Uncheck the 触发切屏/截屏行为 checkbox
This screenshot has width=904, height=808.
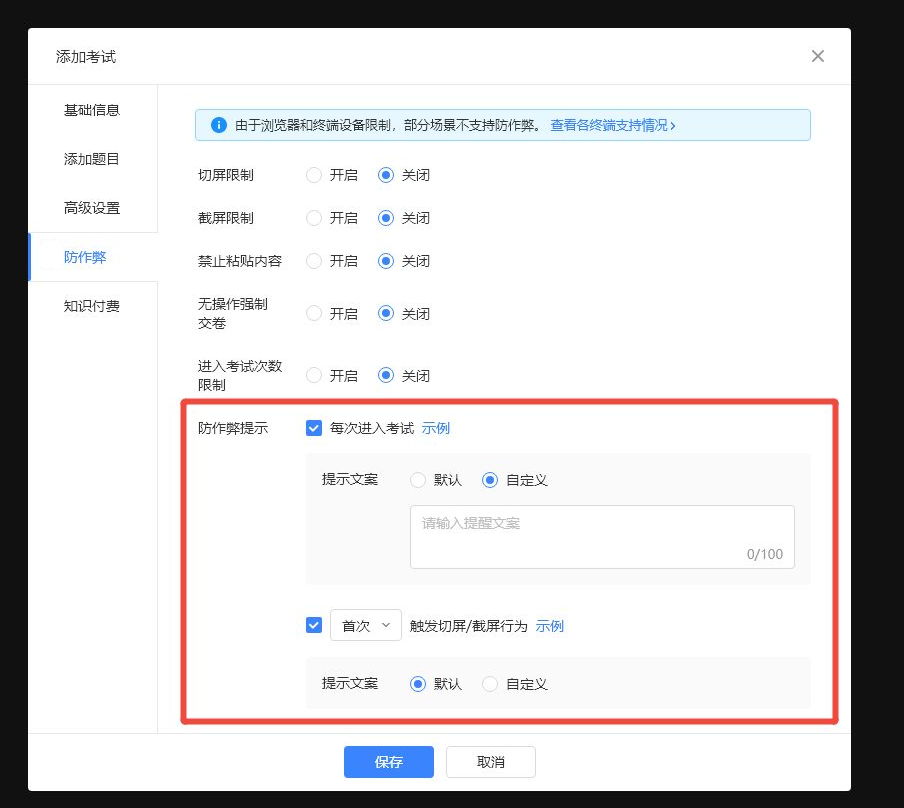(314, 625)
